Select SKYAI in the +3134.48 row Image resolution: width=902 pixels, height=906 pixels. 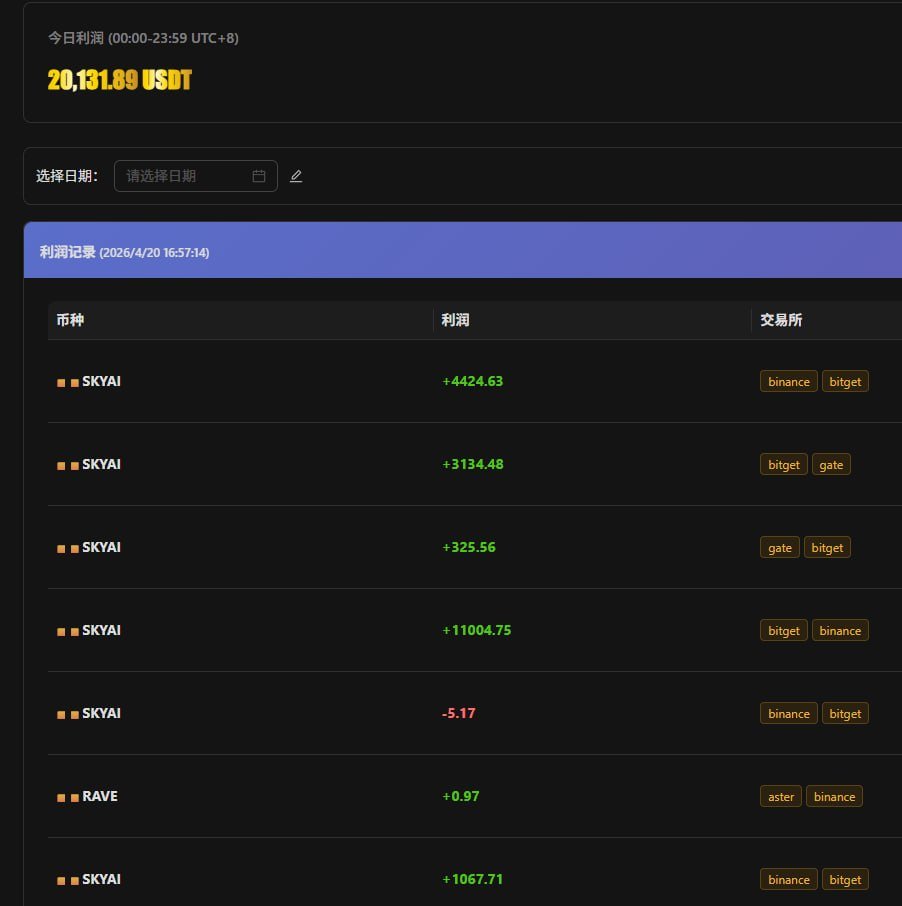(101, 465)
